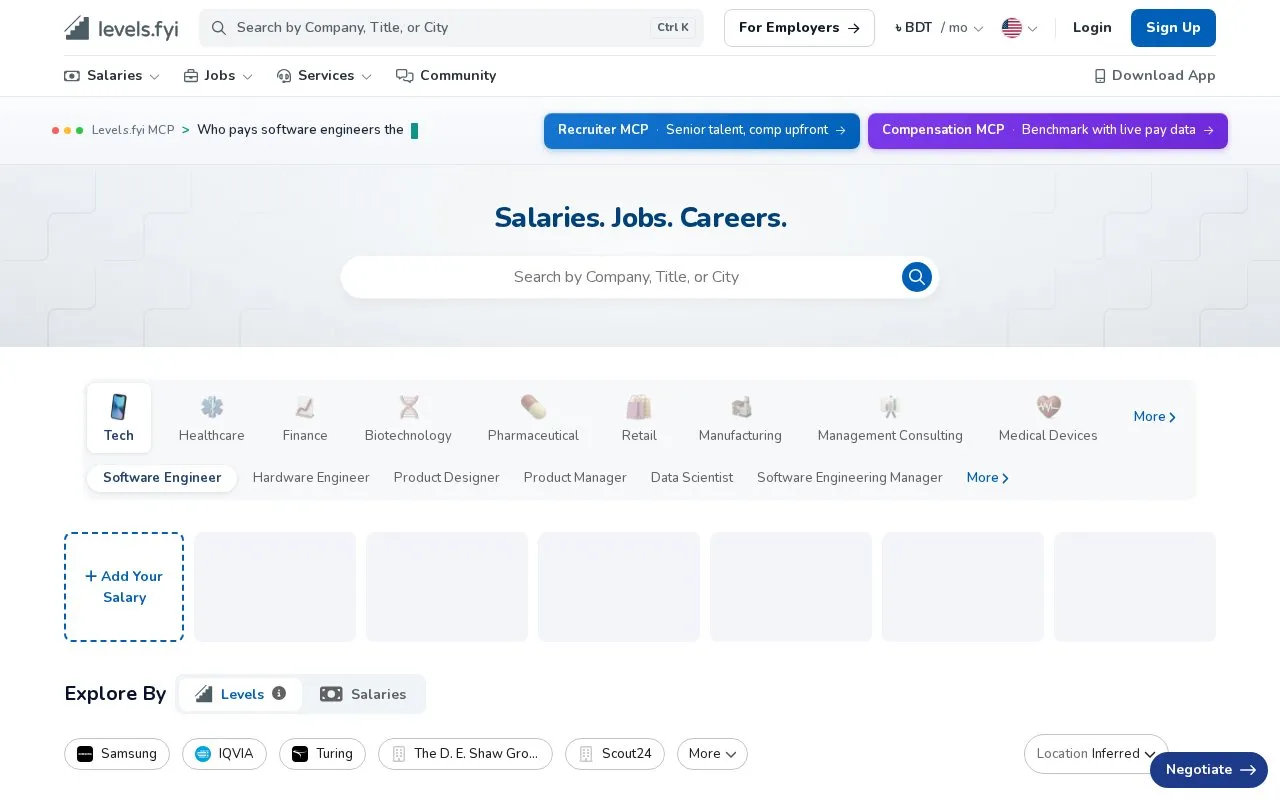Select the Software Engineer role tab
This screenshot has height=800, width=1280.
pyautogui.click(x=162, y=478)
